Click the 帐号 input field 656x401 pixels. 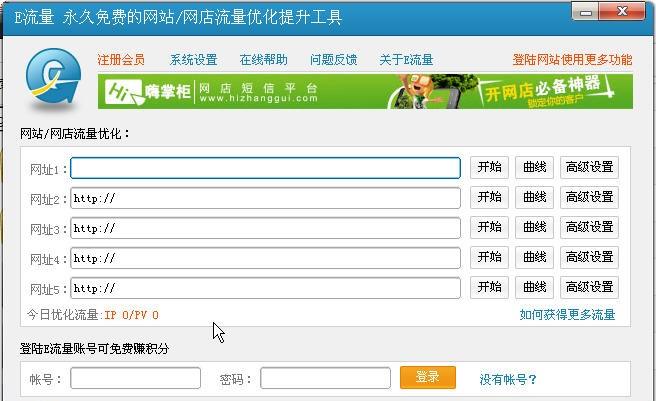(x=135, y=379)
